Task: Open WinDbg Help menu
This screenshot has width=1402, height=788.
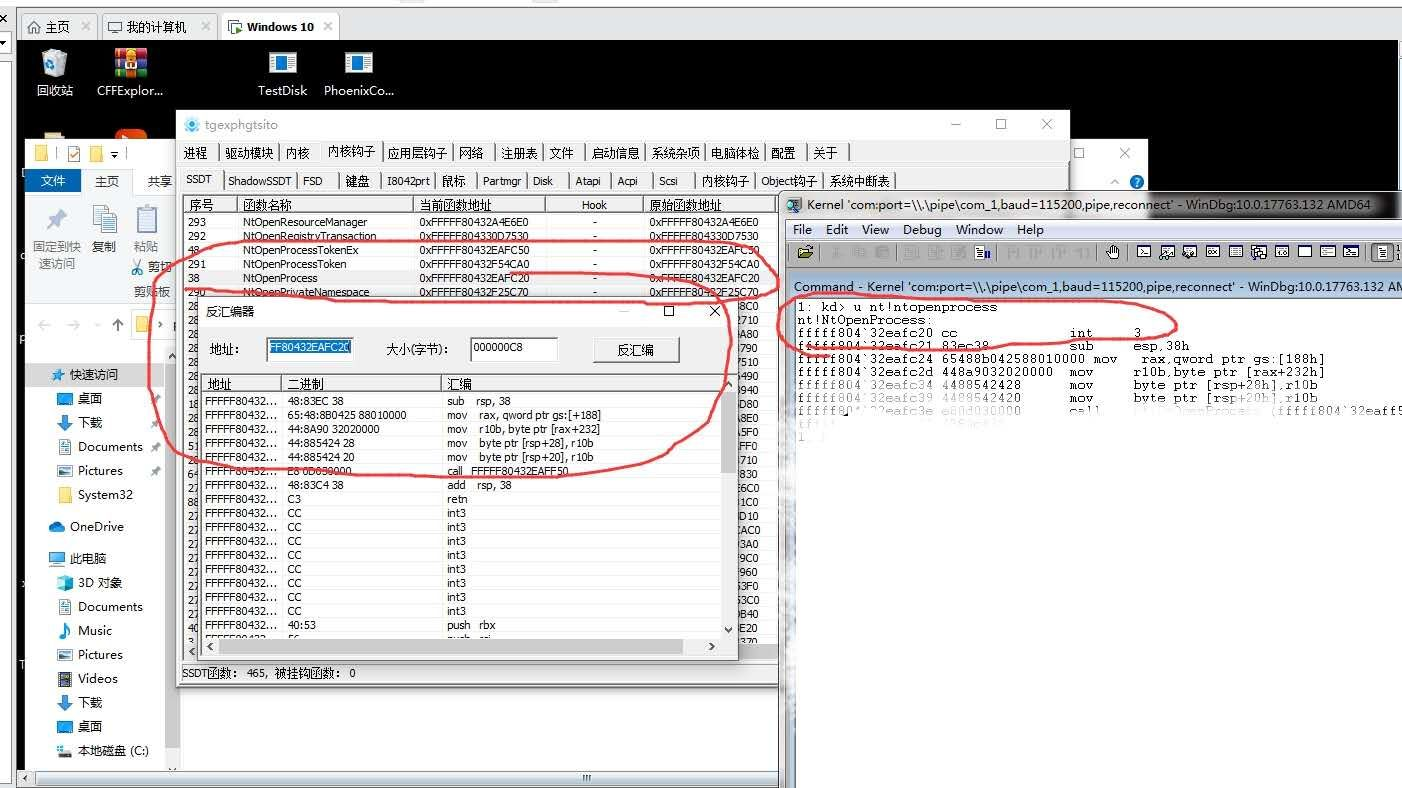Action: (x=1030, y=229)
